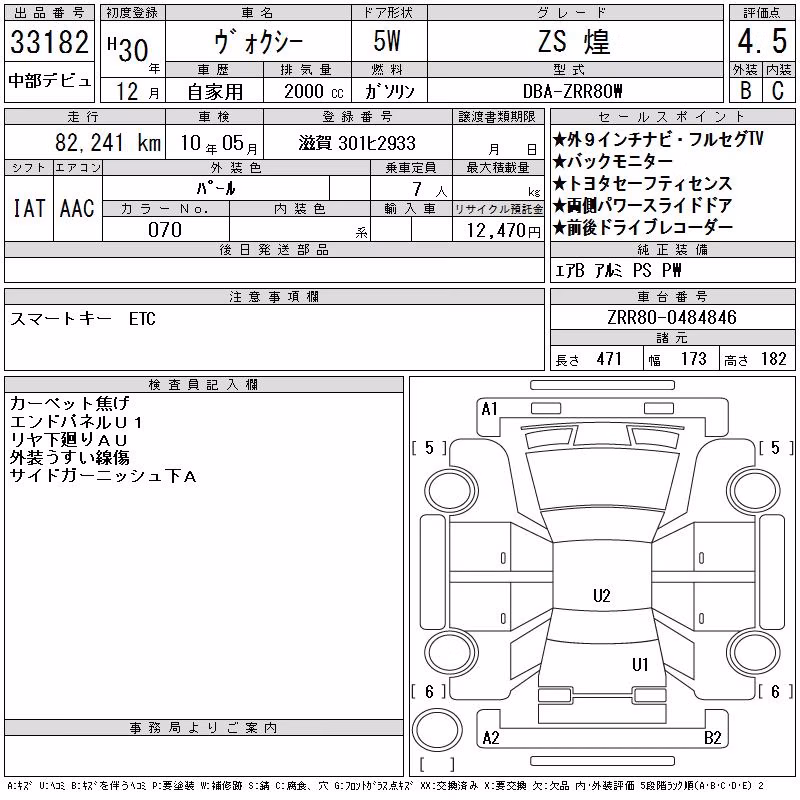The width and height of the screenshot is (800, 800).
Task: Click 事務局よりご案内 header
Action: (x=204, y=728)
